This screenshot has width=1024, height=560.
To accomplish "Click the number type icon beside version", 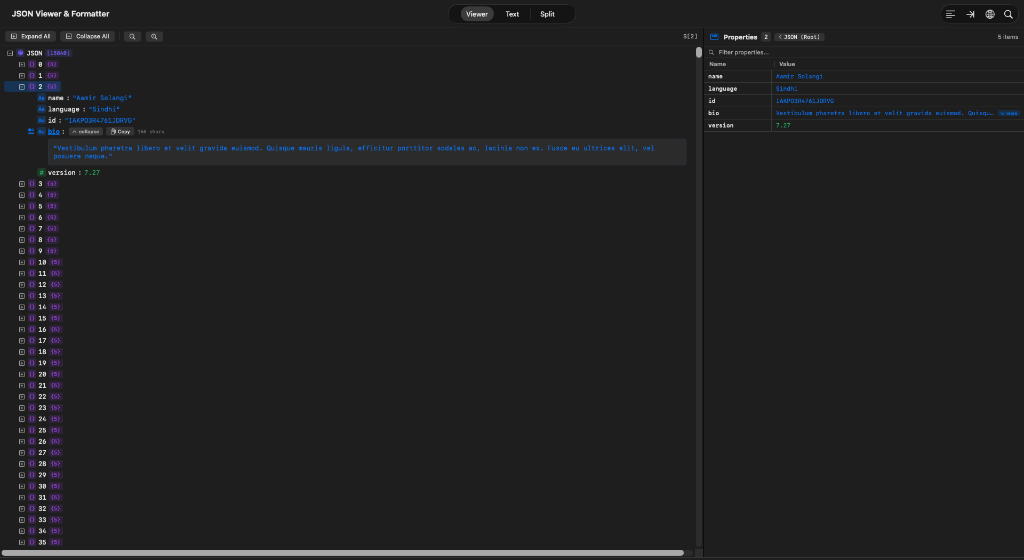I will coord(41,172).
